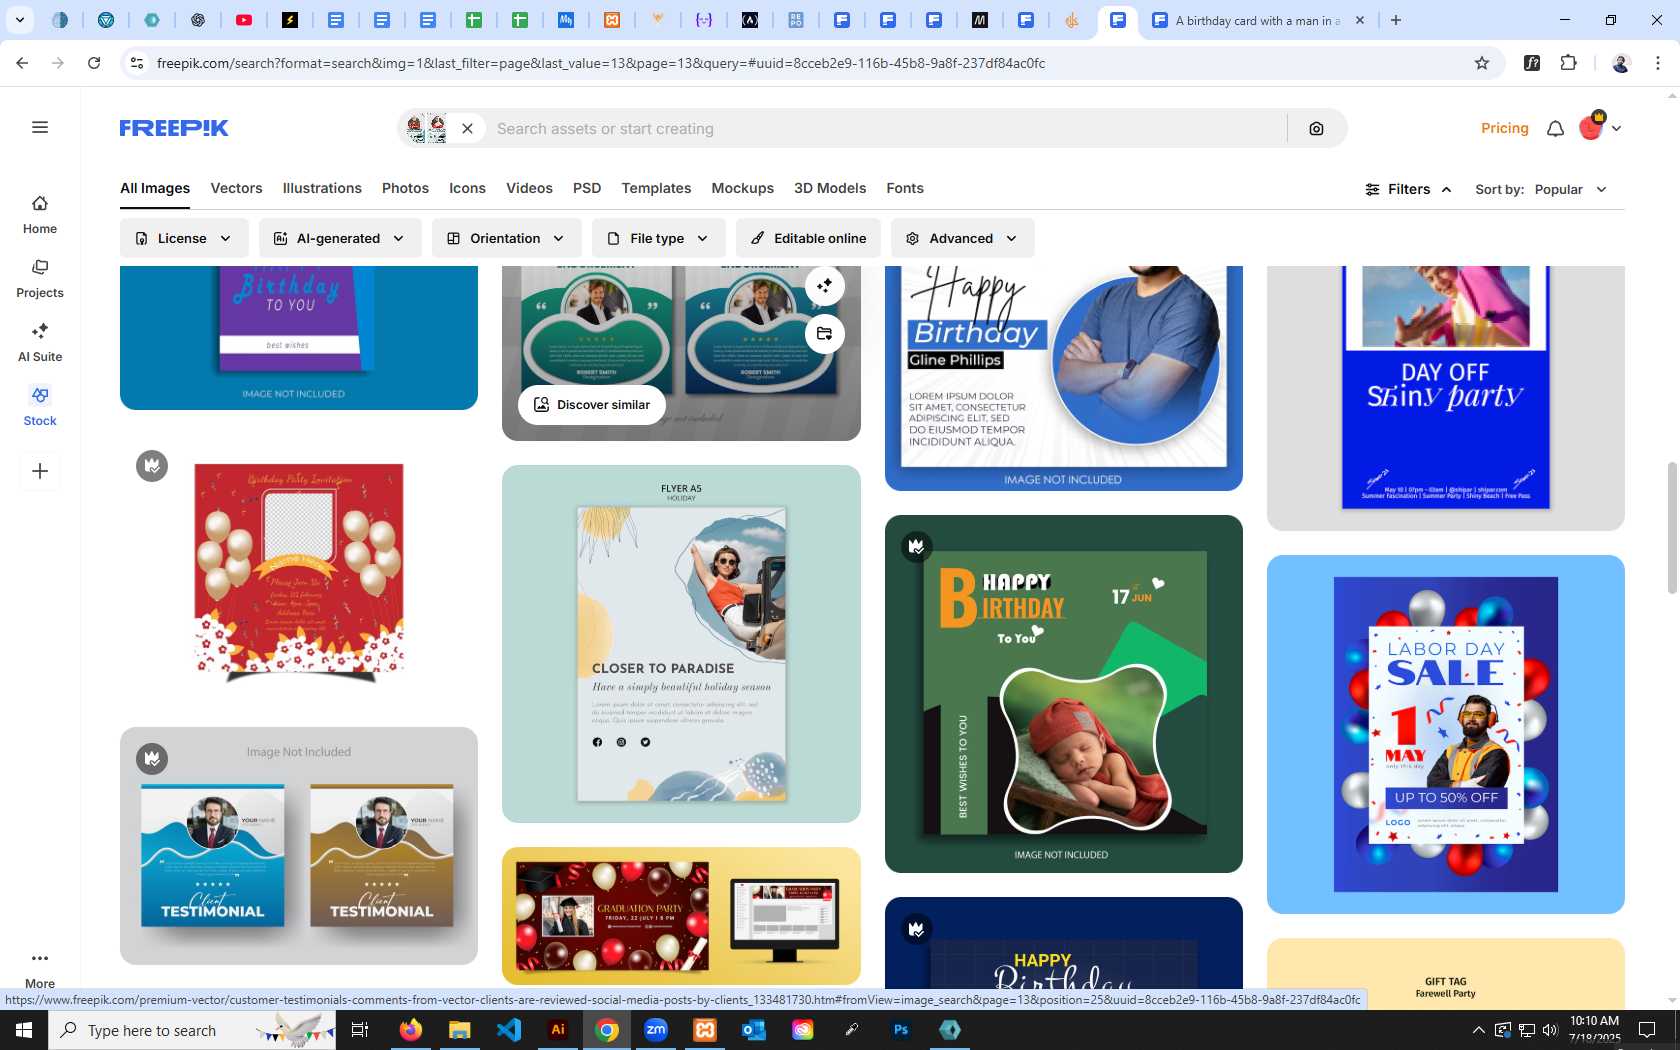Select Stock in the sidebar
1680x1050 pixels.
pos(40,407)
